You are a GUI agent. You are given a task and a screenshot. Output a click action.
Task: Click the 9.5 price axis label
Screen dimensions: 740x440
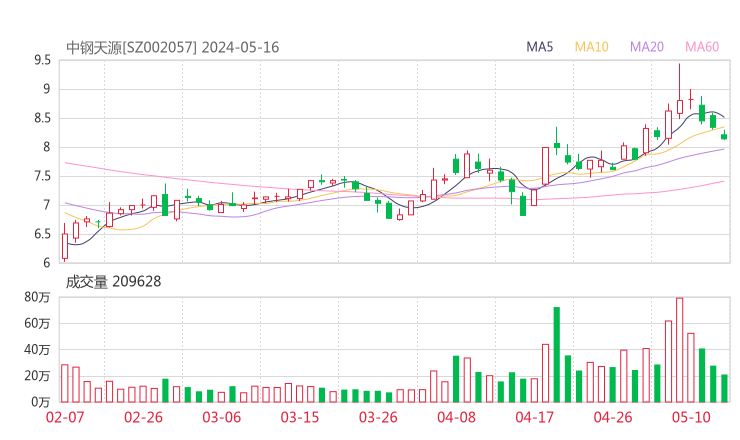point(42,60)
